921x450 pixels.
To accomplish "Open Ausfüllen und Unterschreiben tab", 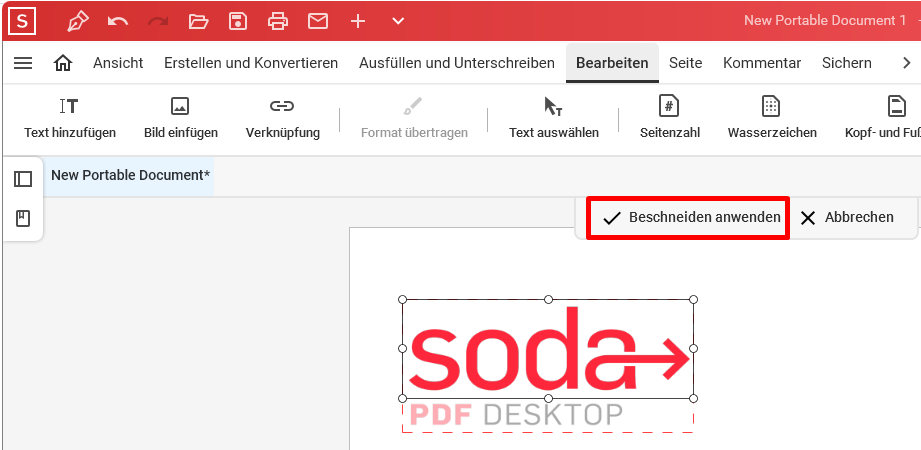I will pos(457,63).
